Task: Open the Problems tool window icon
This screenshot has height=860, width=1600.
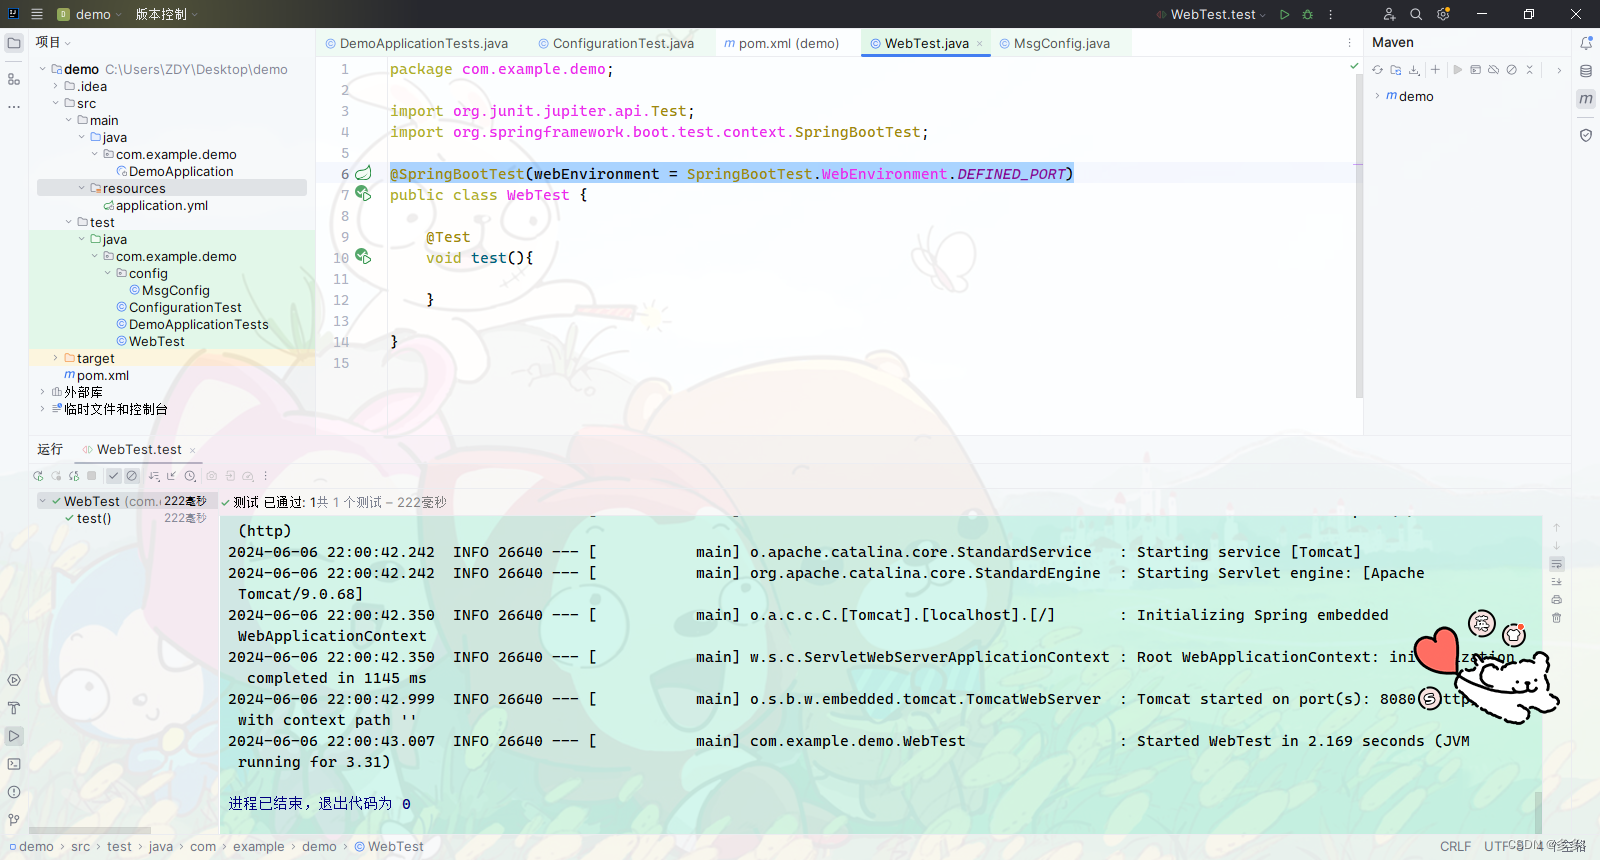Action: click(x=14, y=792)
